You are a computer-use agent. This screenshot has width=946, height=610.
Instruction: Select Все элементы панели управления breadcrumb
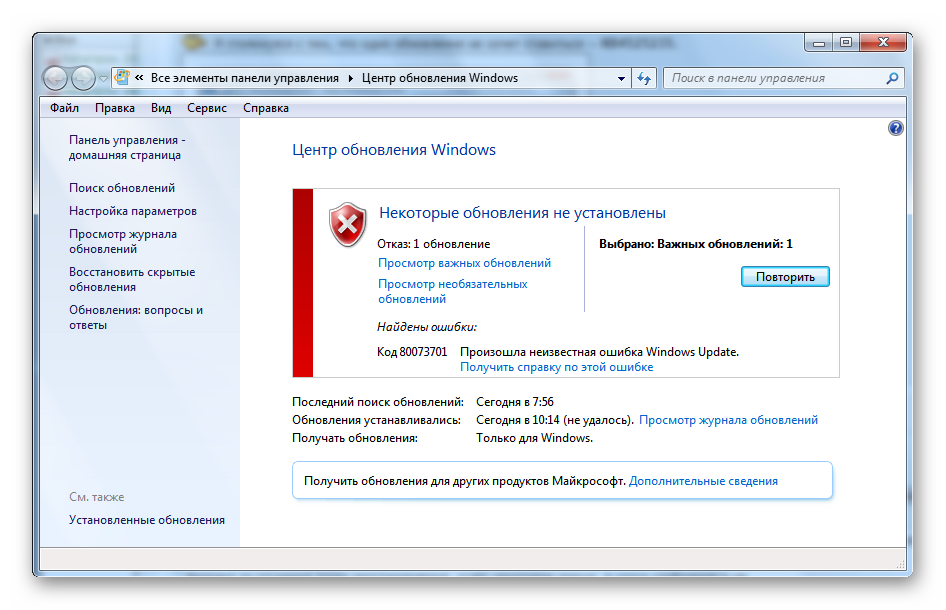(244, 78)
